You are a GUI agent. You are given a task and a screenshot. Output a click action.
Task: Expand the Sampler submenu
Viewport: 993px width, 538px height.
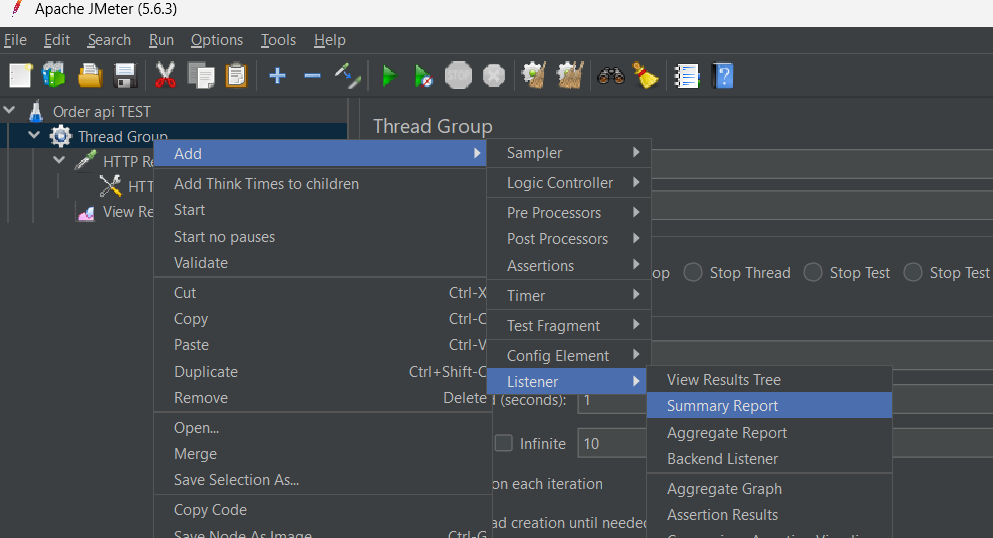(x=569, y=153)
